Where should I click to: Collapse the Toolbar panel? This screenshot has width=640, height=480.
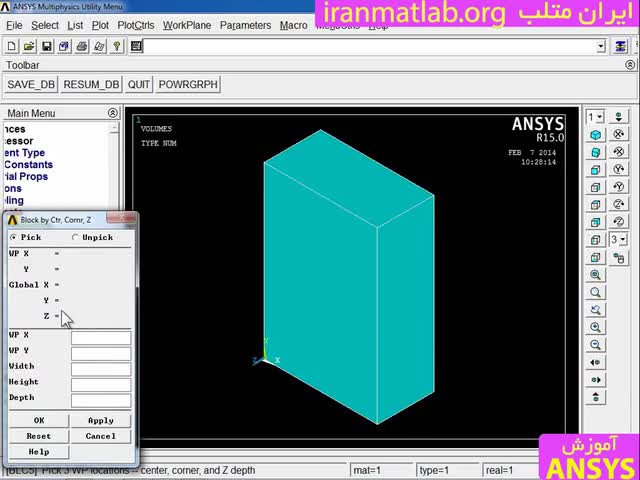pyautogui.click(x=630, y=65)
